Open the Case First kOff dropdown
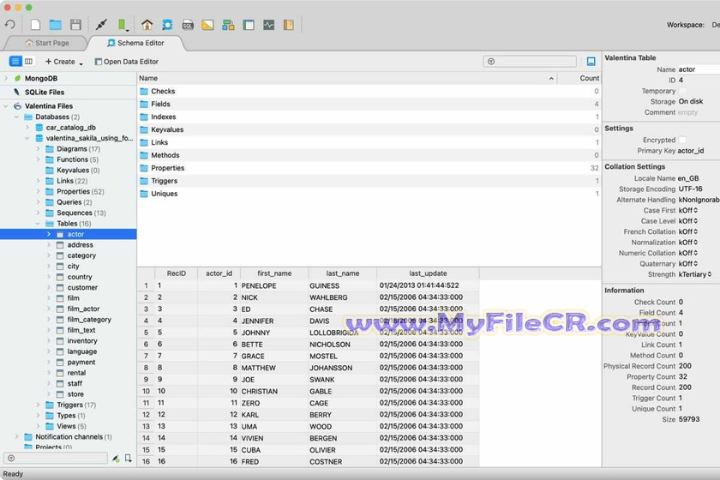Screen dimensions: 720x480 tap(688, 210)
